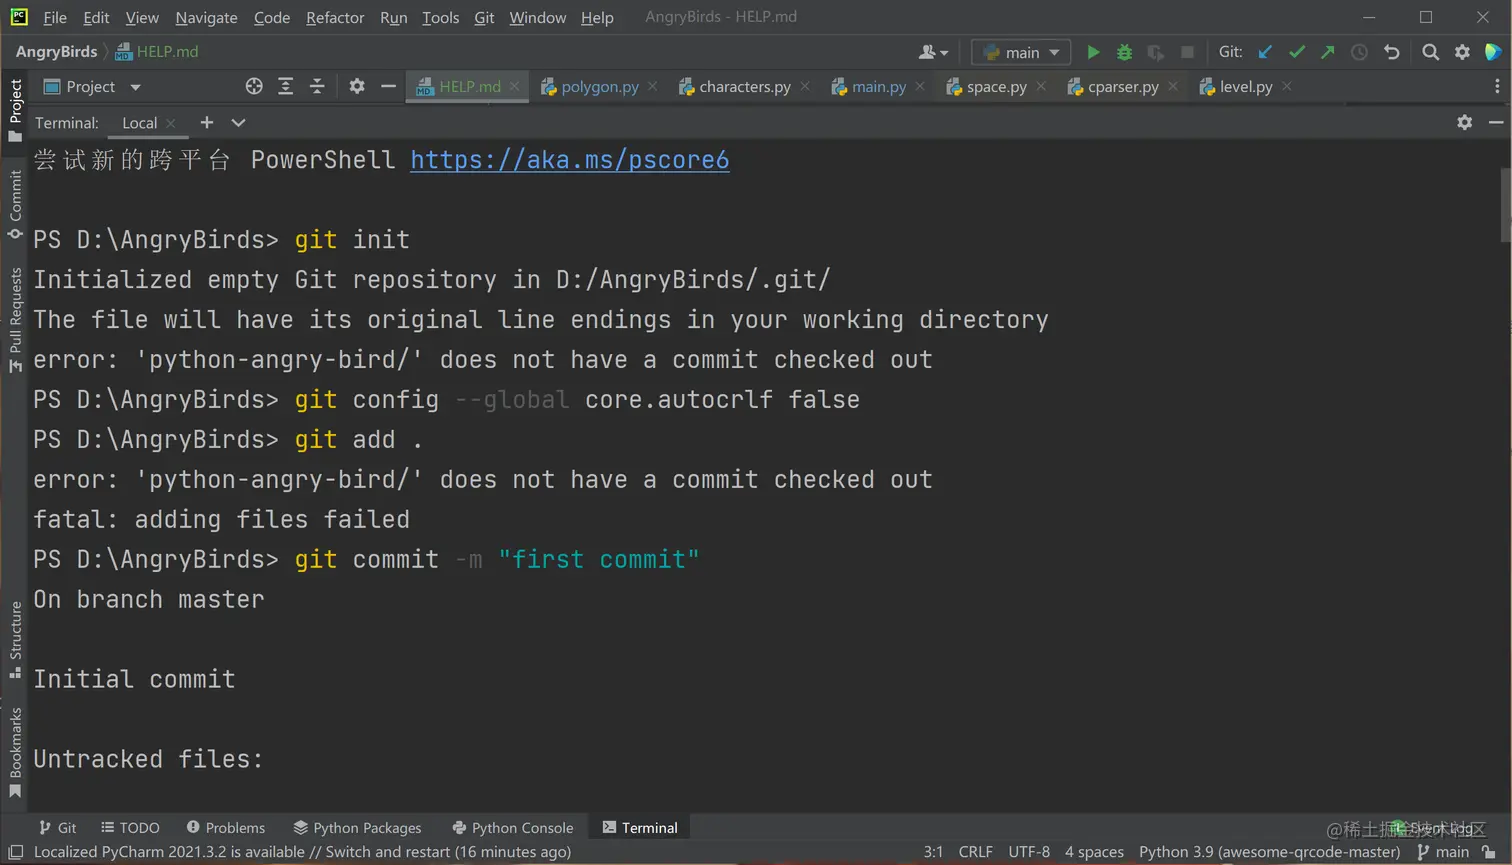Hide the Project panel
Viewport: 1512px width, 865px height.
388,87
